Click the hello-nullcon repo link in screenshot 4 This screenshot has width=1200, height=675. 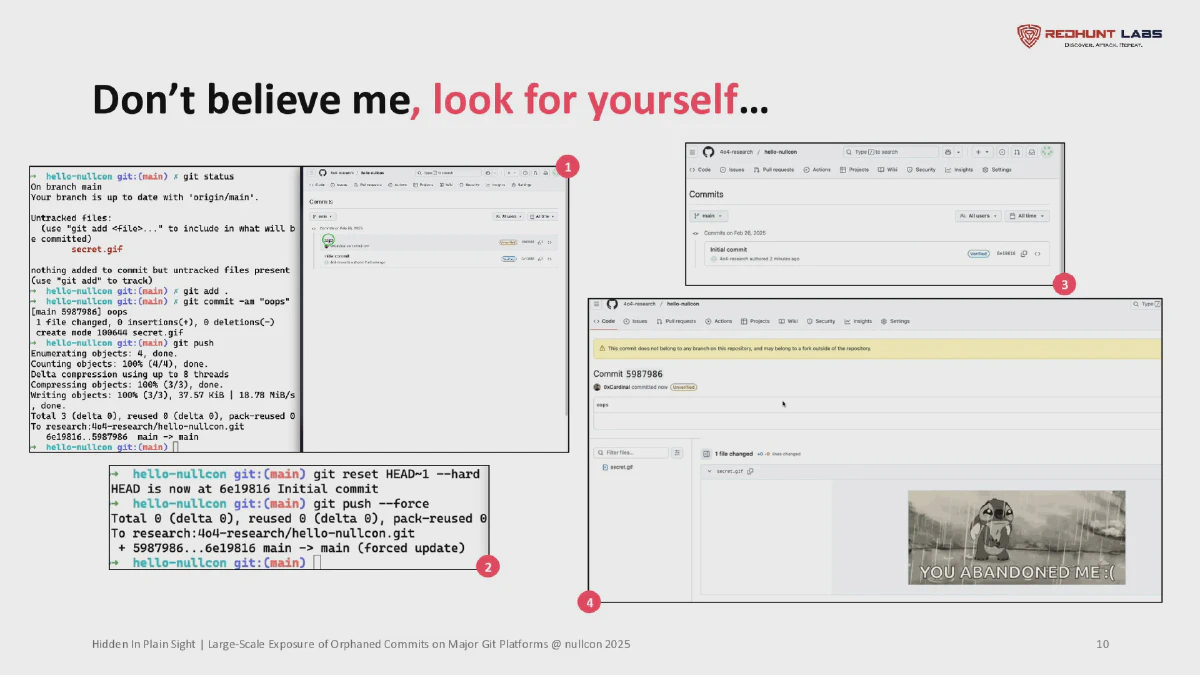pos(683,304)
